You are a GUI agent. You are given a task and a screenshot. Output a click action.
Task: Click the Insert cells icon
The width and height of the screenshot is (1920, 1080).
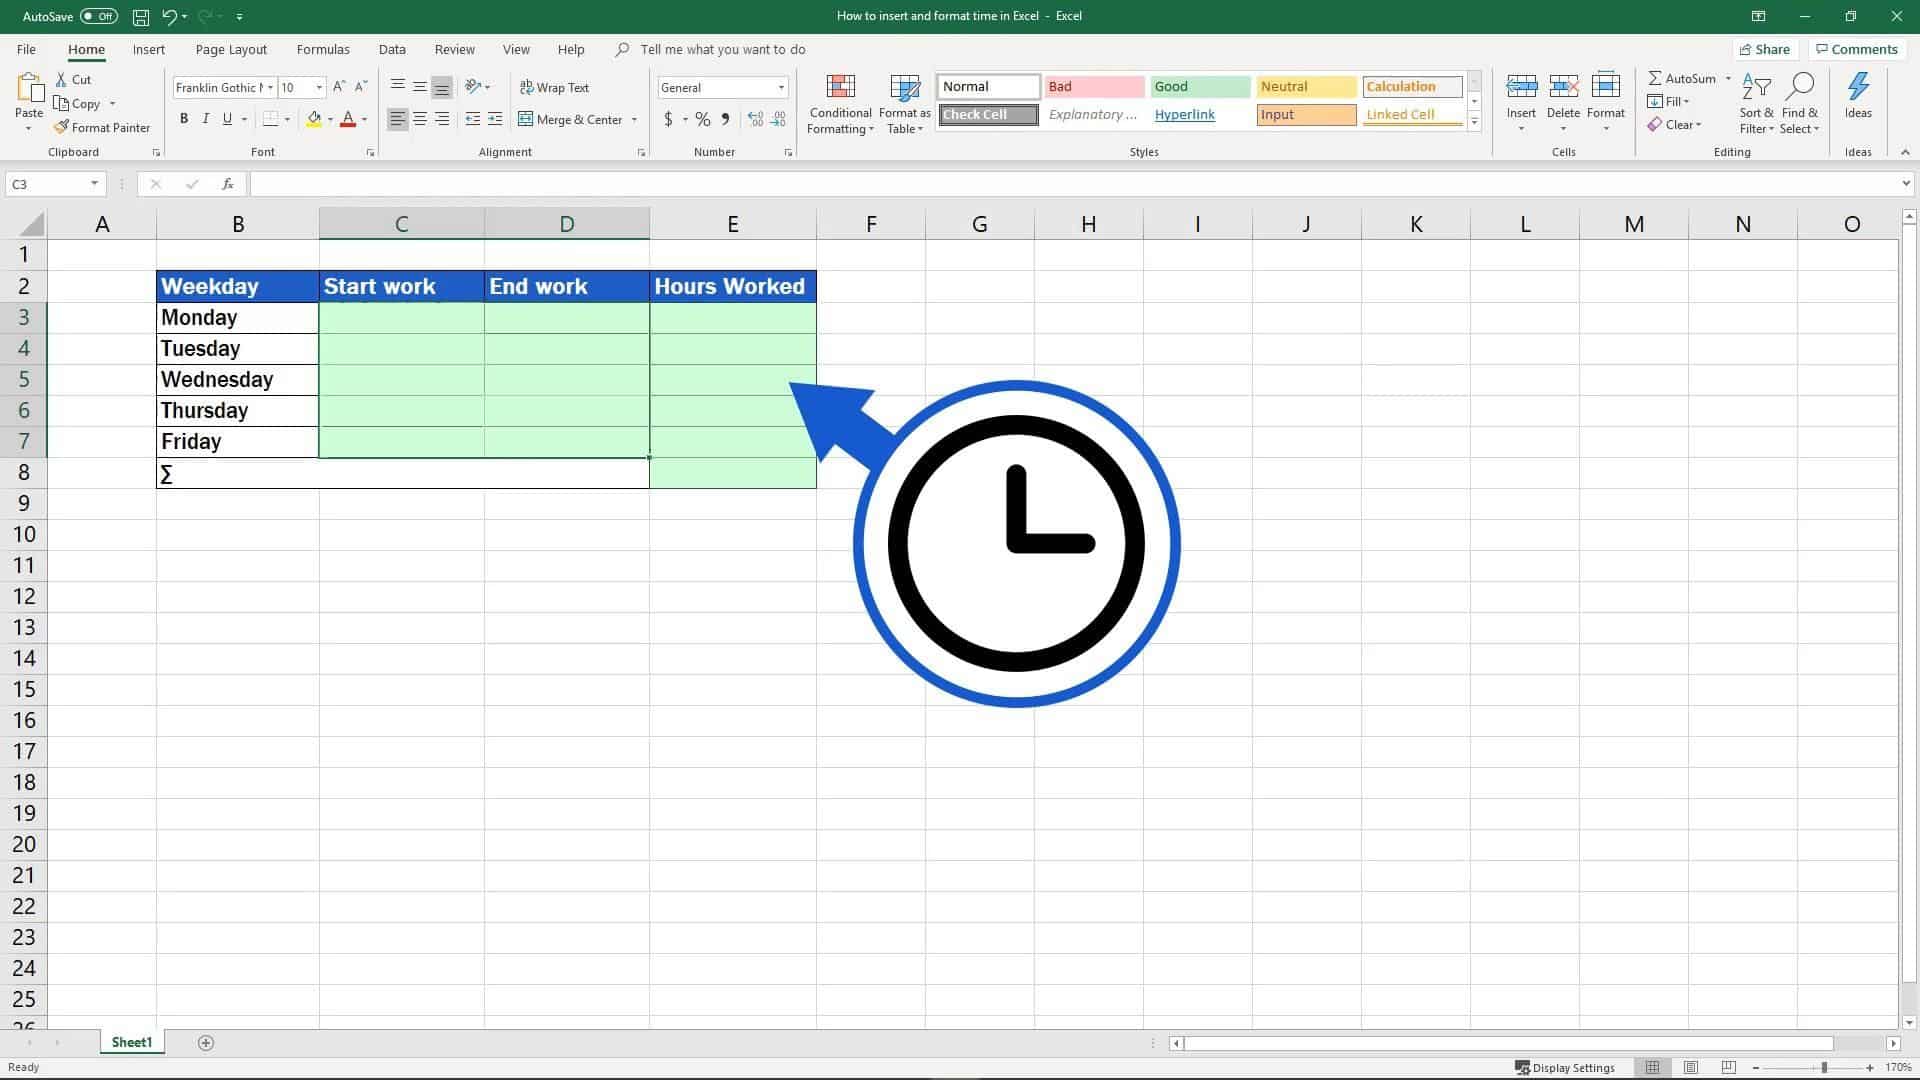click(1521, 88)
